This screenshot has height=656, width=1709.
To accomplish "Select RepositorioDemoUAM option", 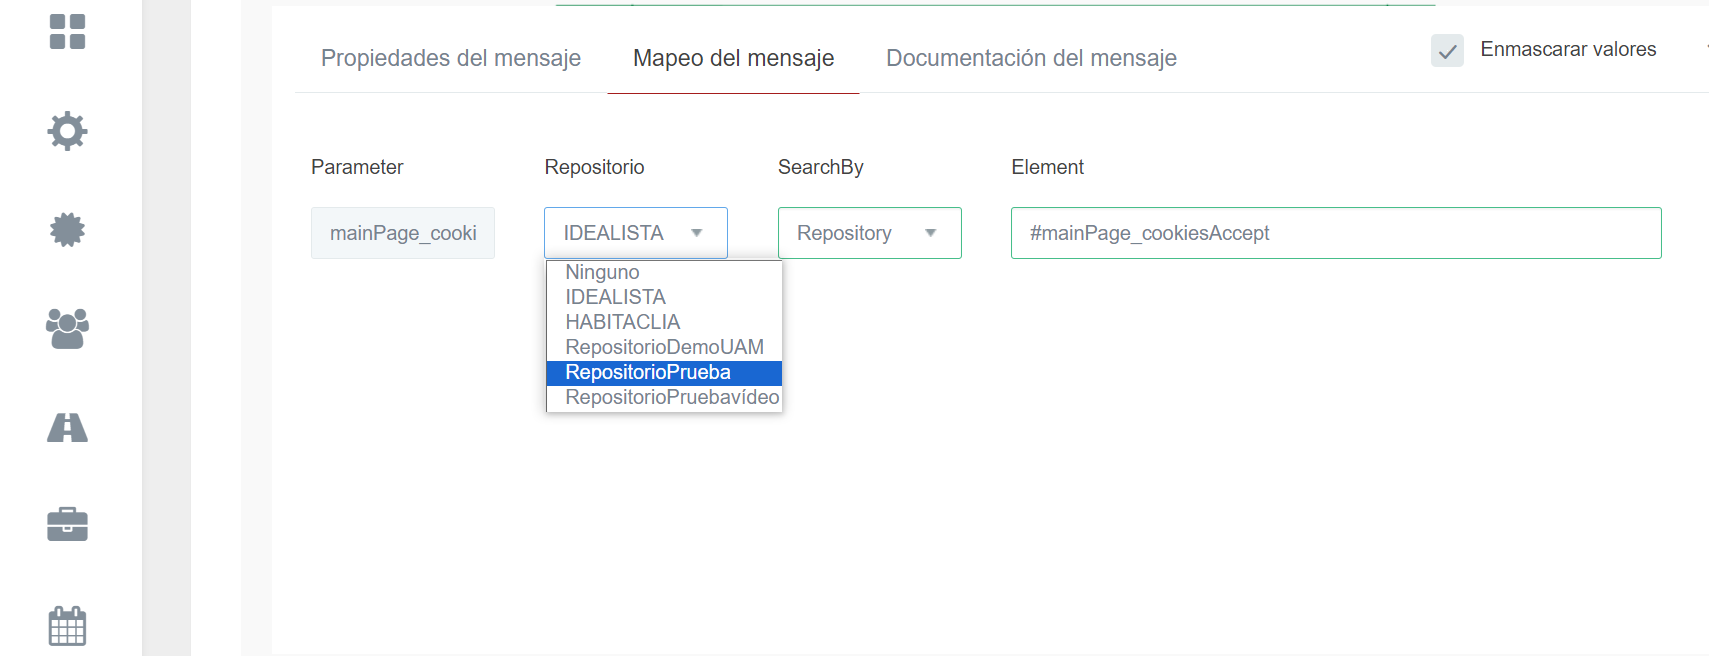I will tap(664, 347).
